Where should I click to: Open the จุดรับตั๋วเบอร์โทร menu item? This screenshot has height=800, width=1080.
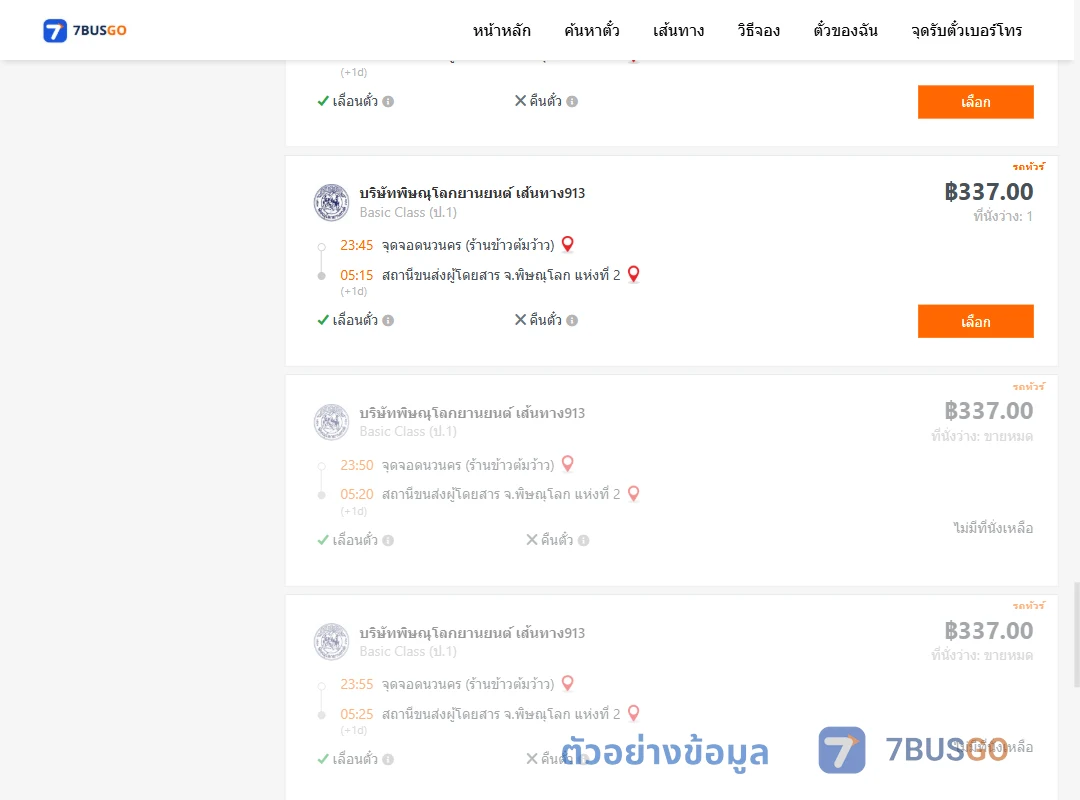pyautogui.click(x=966, y=30)
